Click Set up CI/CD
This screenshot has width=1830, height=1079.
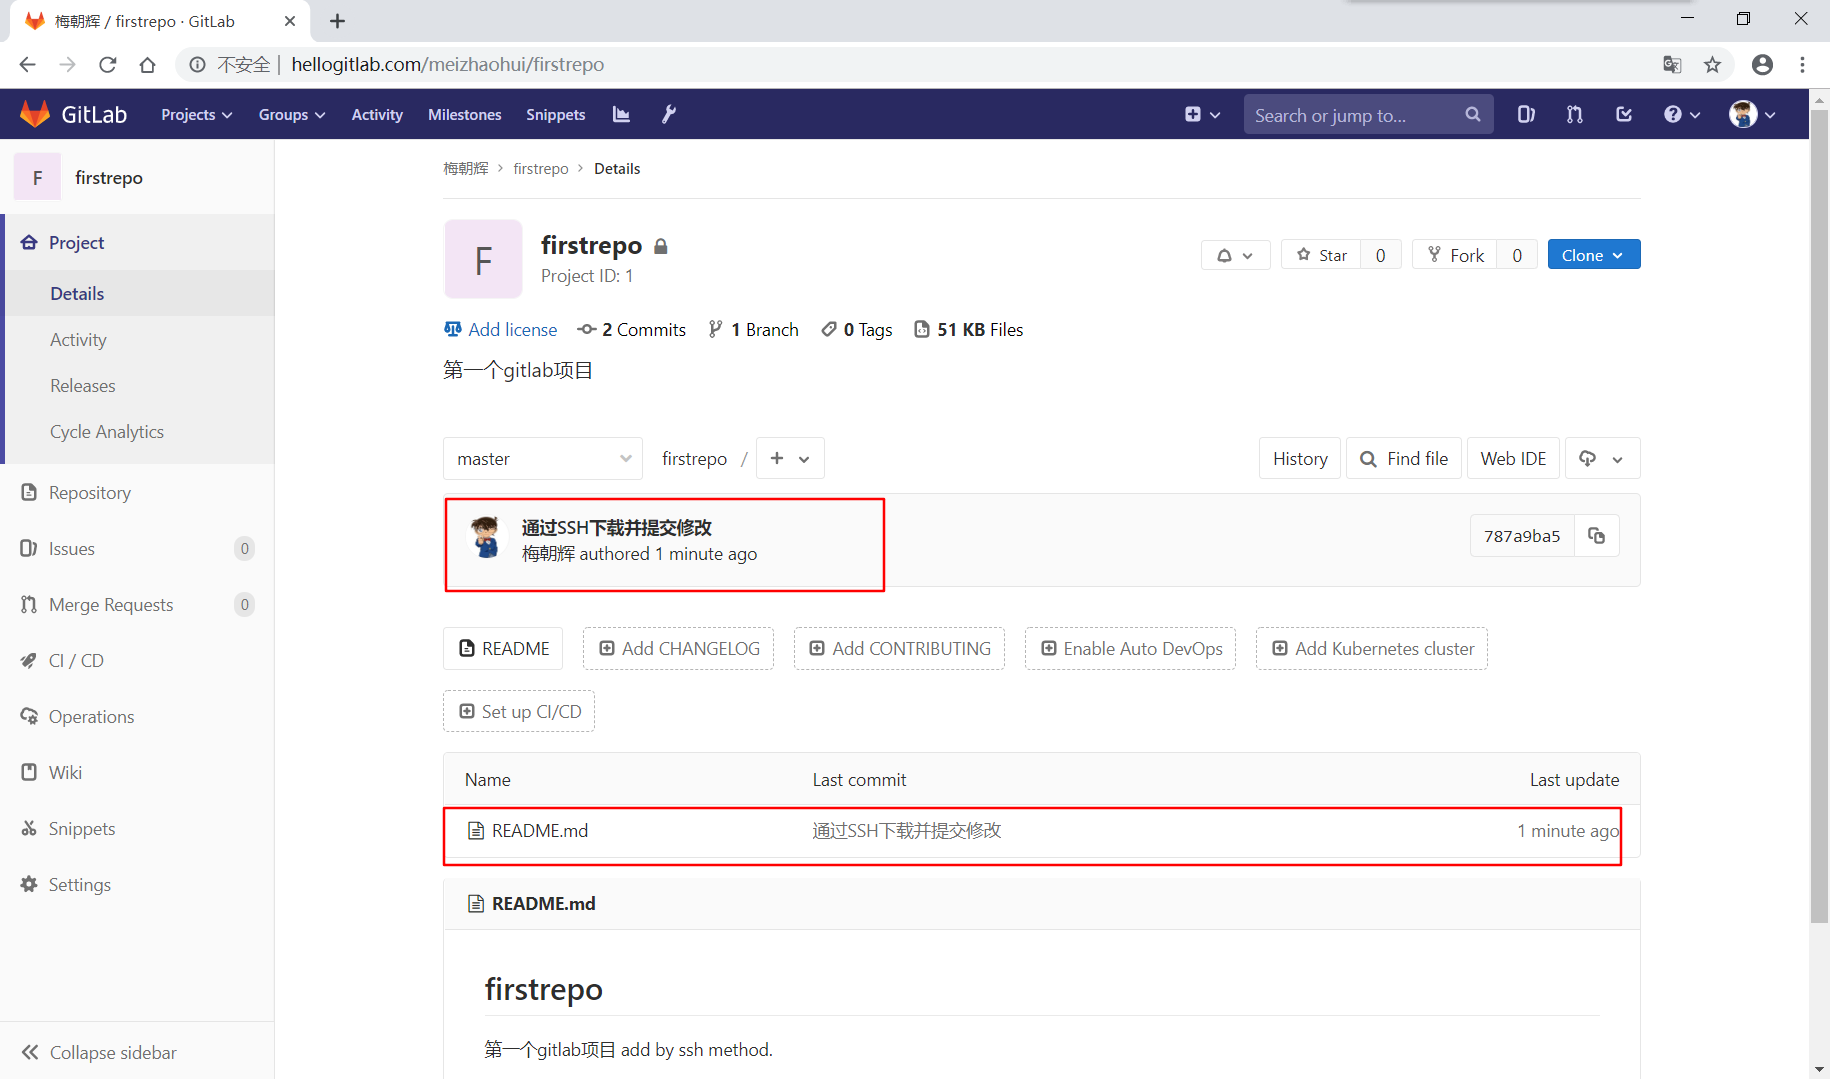point(519,711)
